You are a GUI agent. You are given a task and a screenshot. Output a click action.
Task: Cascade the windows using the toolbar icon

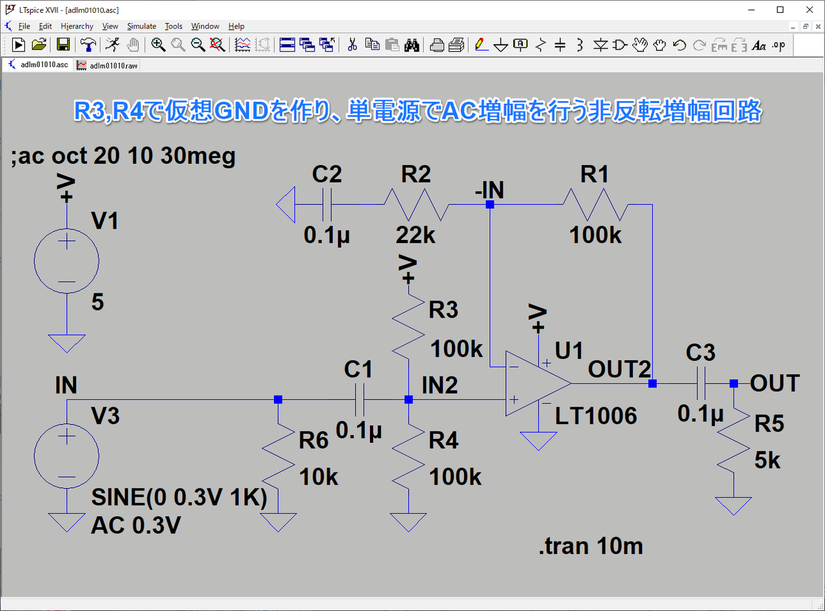coord(307,45)
